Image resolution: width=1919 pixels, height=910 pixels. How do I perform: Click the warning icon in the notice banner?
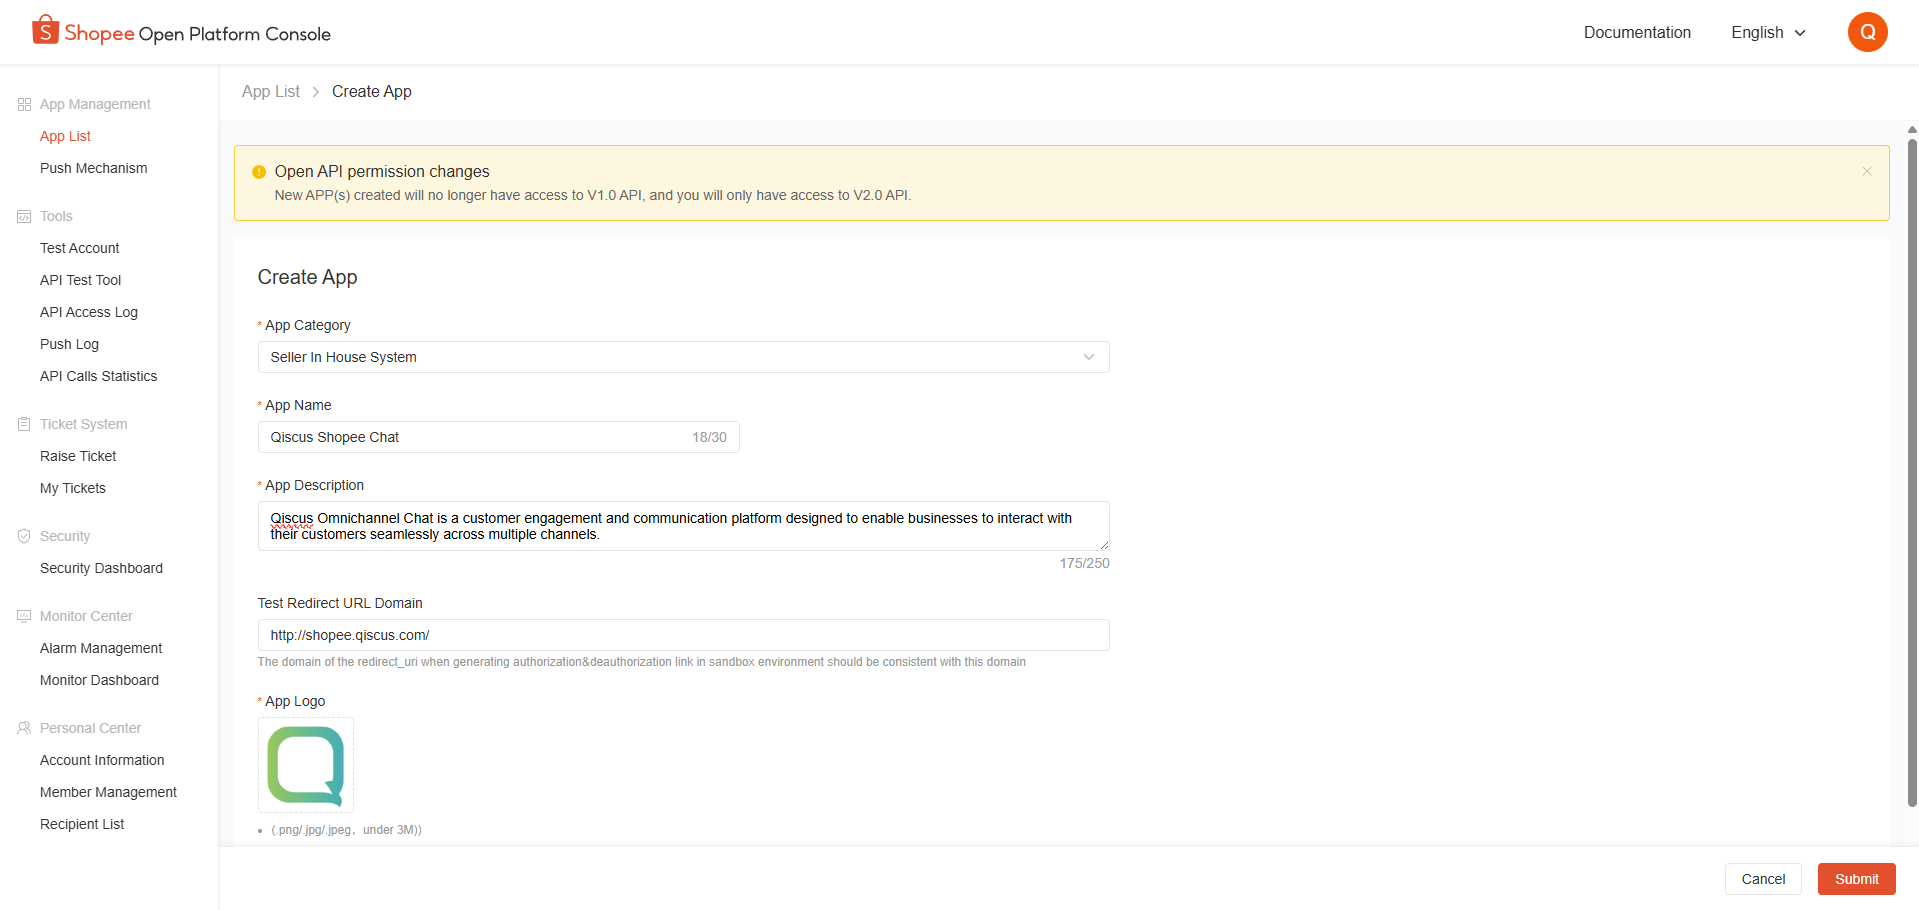coord(259,172)
